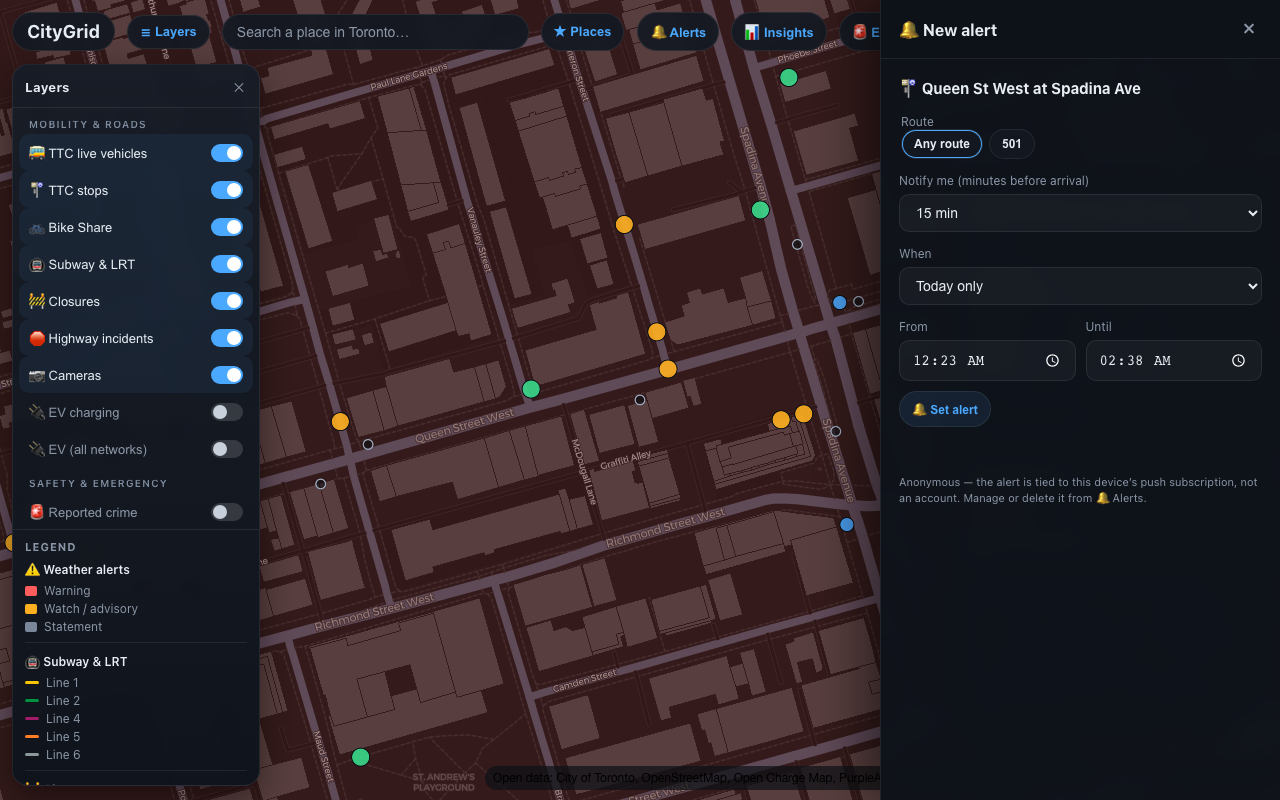1280x800 pixels.
Task: Open the Insights tab
Action: tap(779, 32)
